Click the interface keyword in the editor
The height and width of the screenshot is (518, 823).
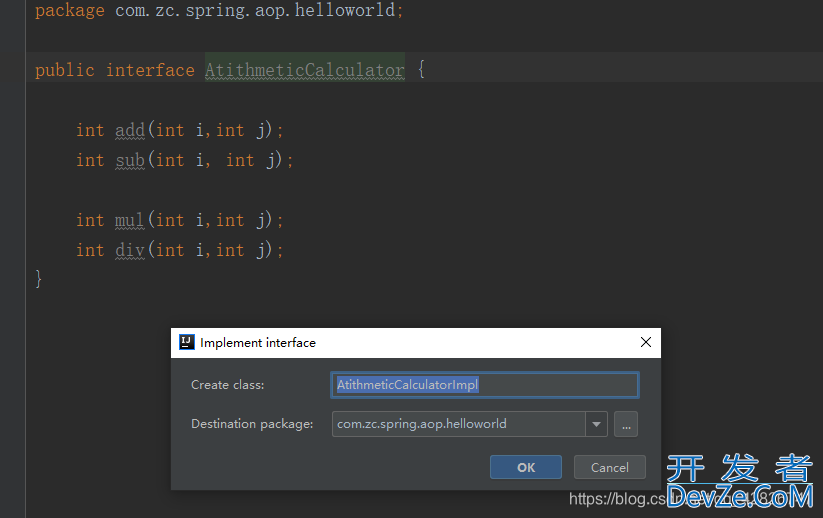(x=150, y=70)
